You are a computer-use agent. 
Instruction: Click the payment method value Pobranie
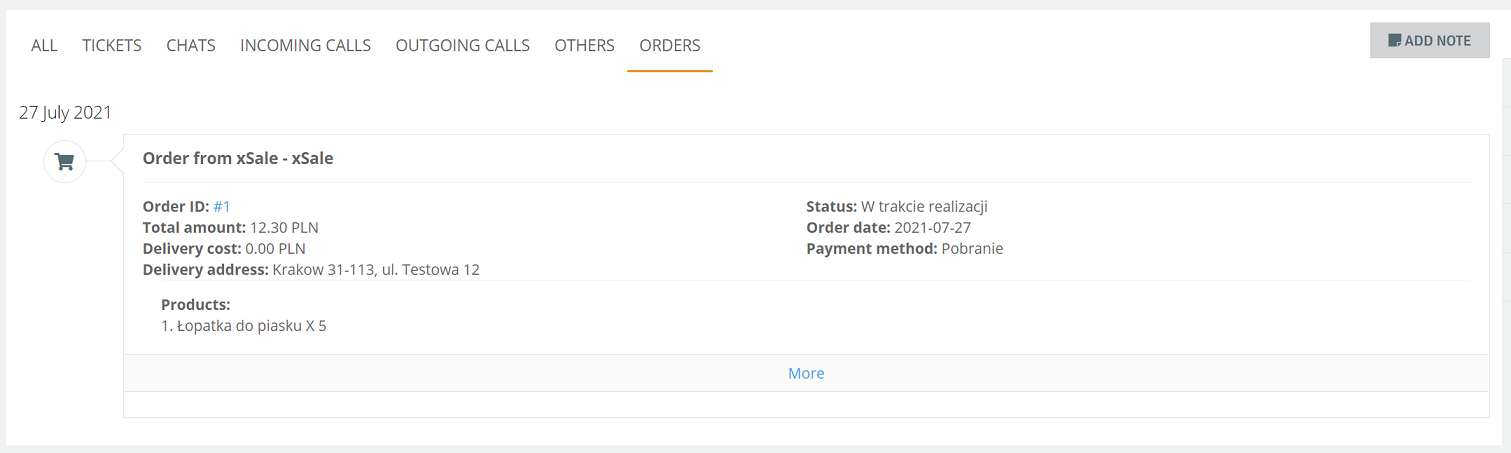[x=972, y=249]
